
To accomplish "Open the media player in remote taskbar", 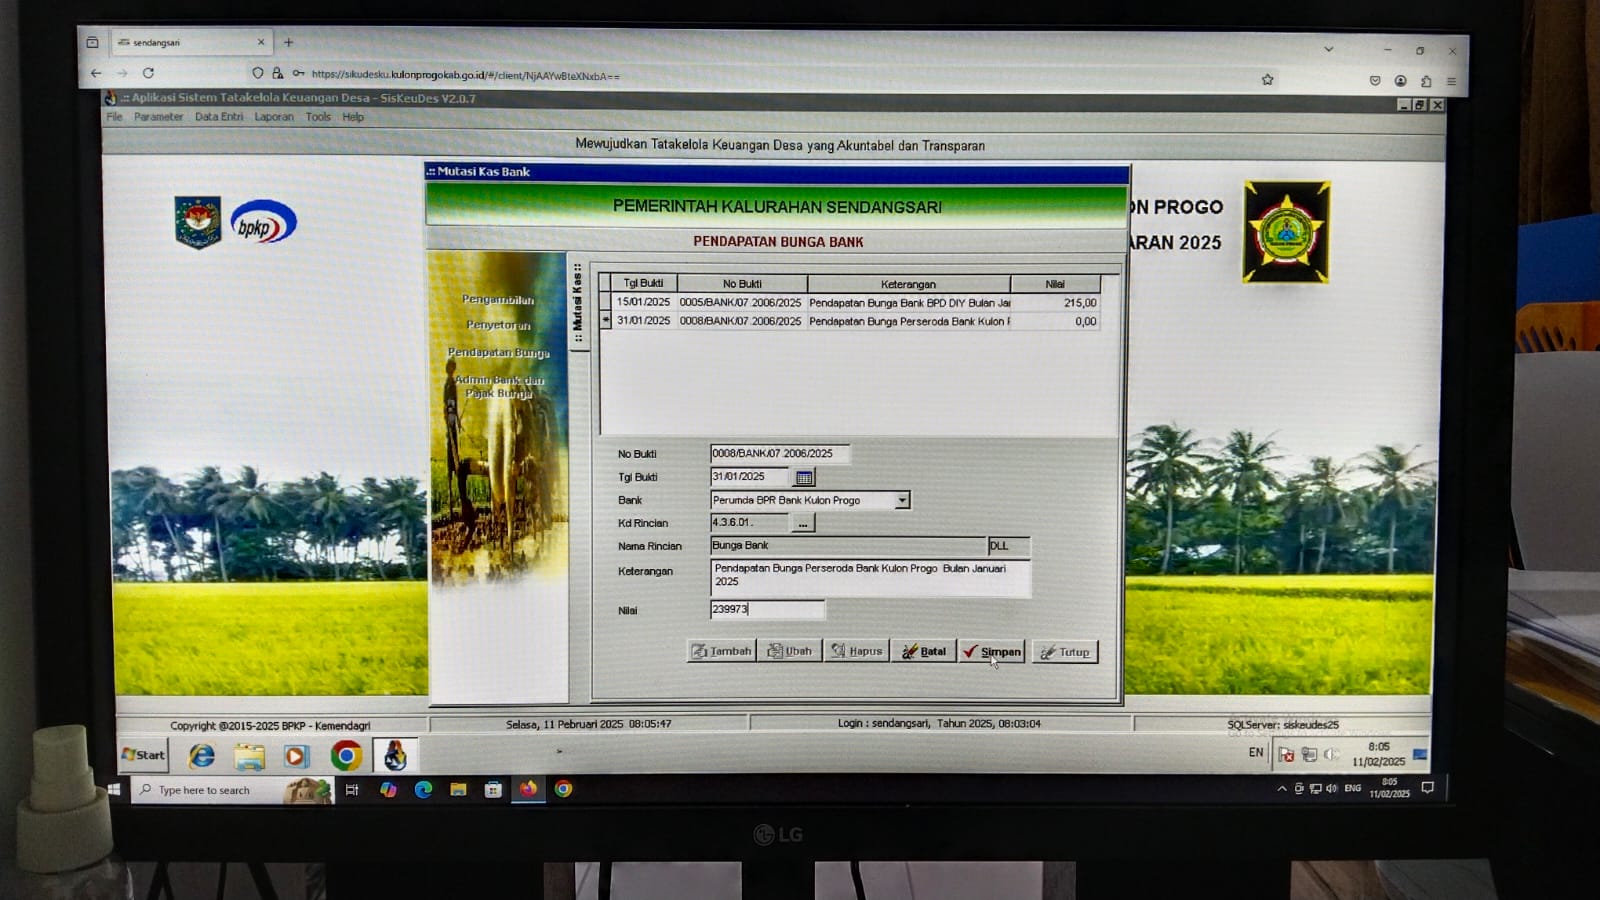I will pyautogui.click(x=296, y=756).
